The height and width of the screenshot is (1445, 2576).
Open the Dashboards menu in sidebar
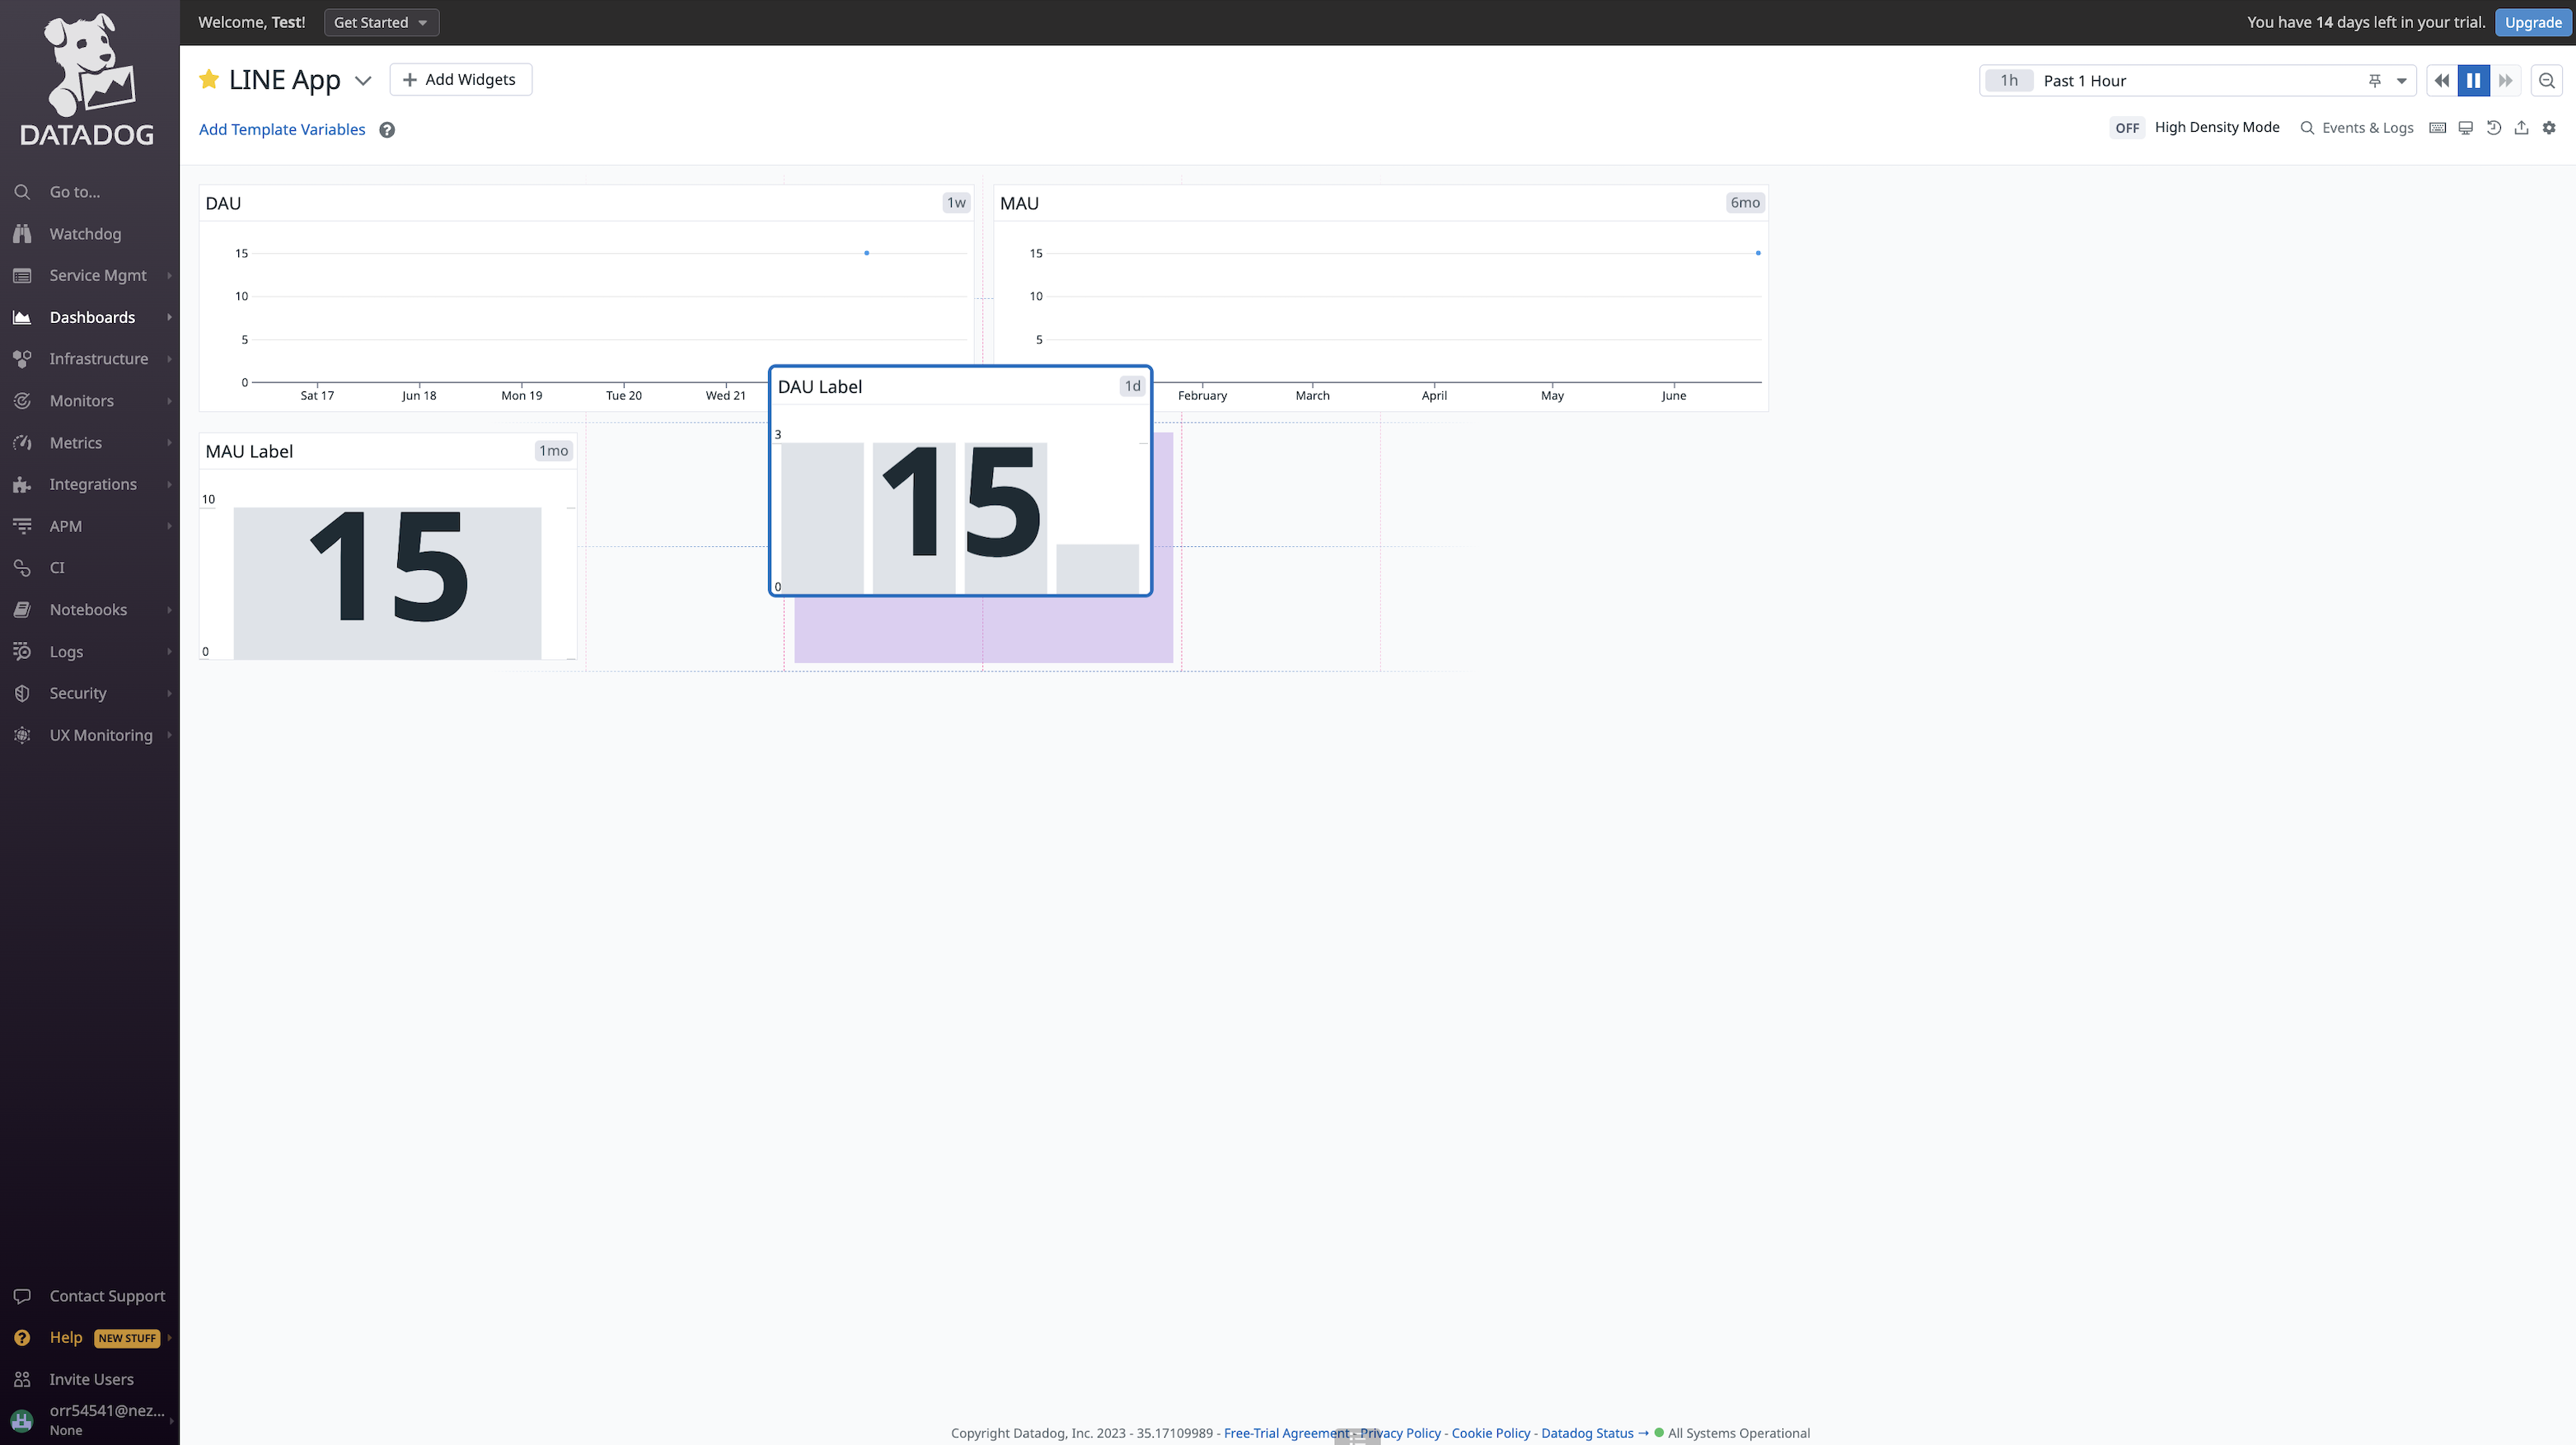point(92,317)
